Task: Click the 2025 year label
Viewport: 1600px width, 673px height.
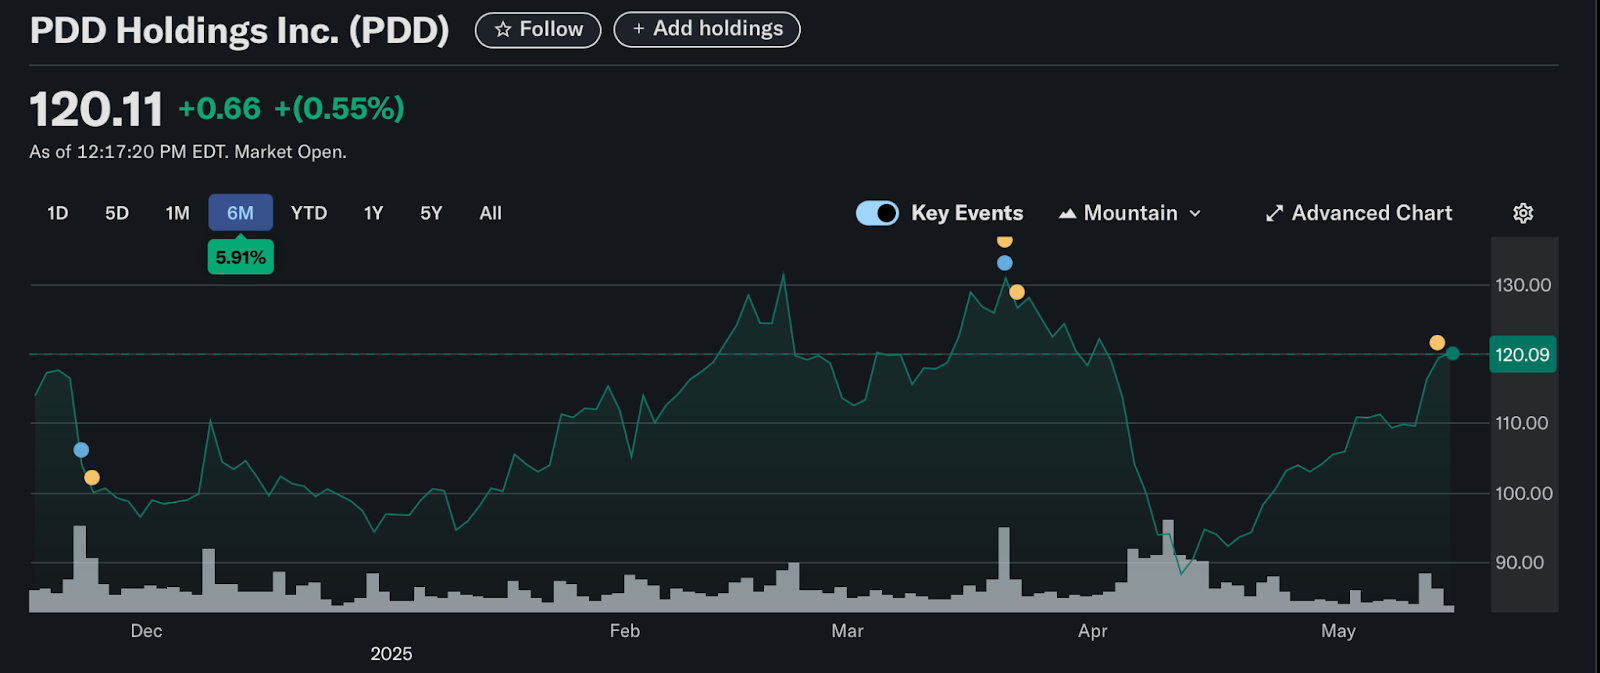Action: pyautogui.click(x=391, y=654)
